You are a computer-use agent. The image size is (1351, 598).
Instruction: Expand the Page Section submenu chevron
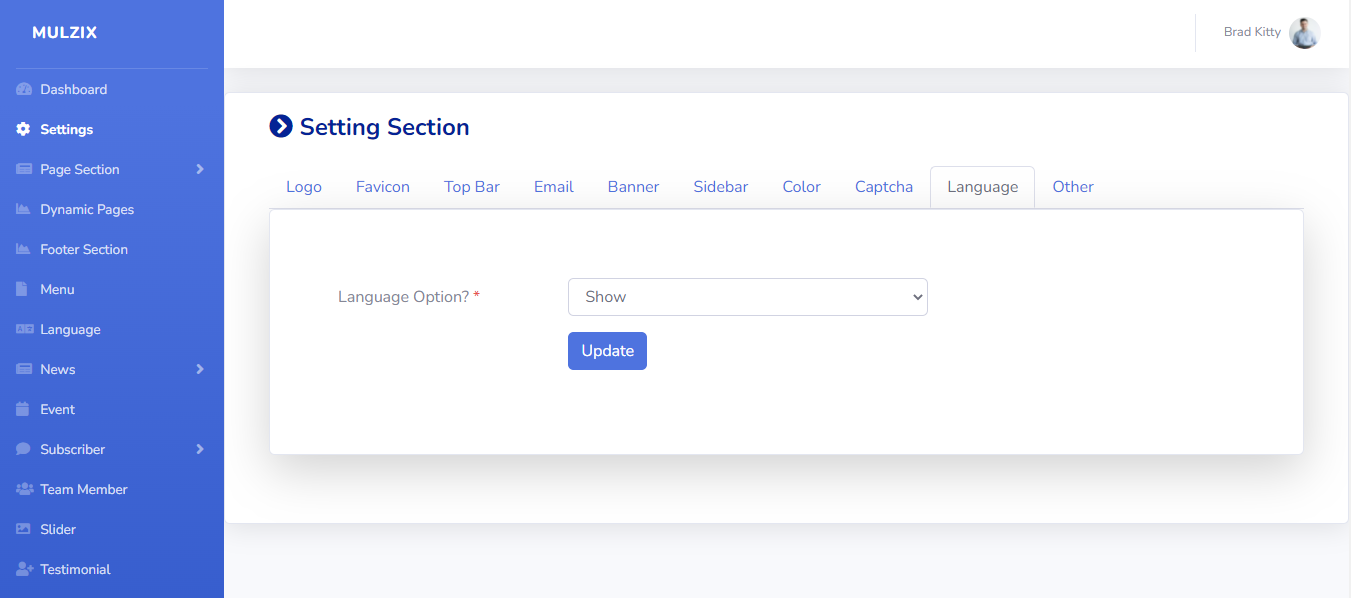point(200,169)
